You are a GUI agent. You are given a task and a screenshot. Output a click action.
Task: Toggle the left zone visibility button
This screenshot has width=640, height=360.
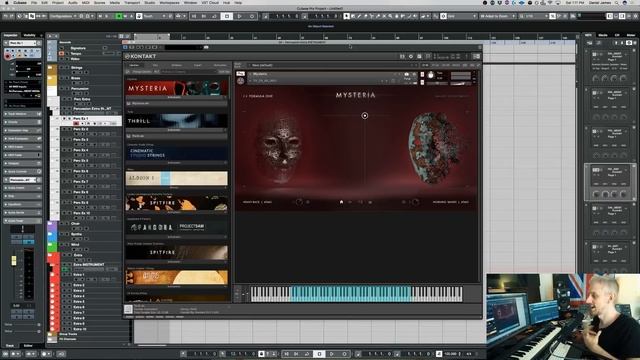(x=609, y=16)
